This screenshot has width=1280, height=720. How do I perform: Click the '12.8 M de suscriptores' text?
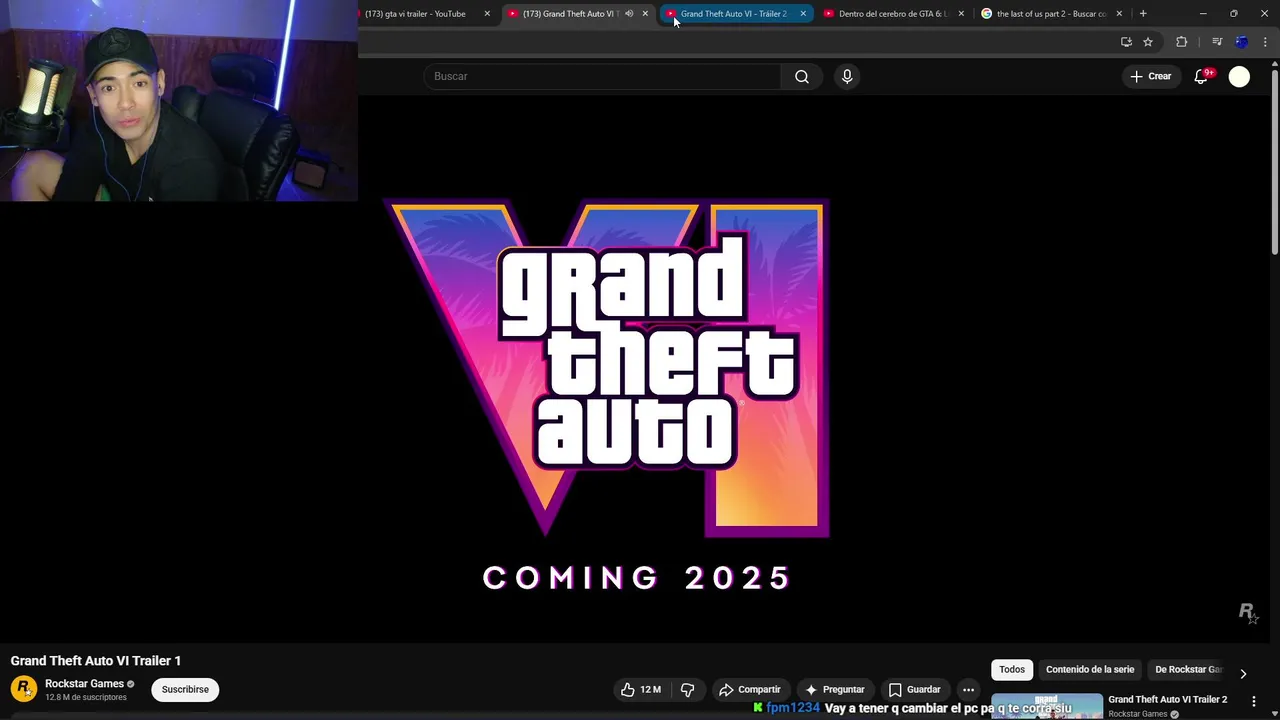[x=86, y=697]
